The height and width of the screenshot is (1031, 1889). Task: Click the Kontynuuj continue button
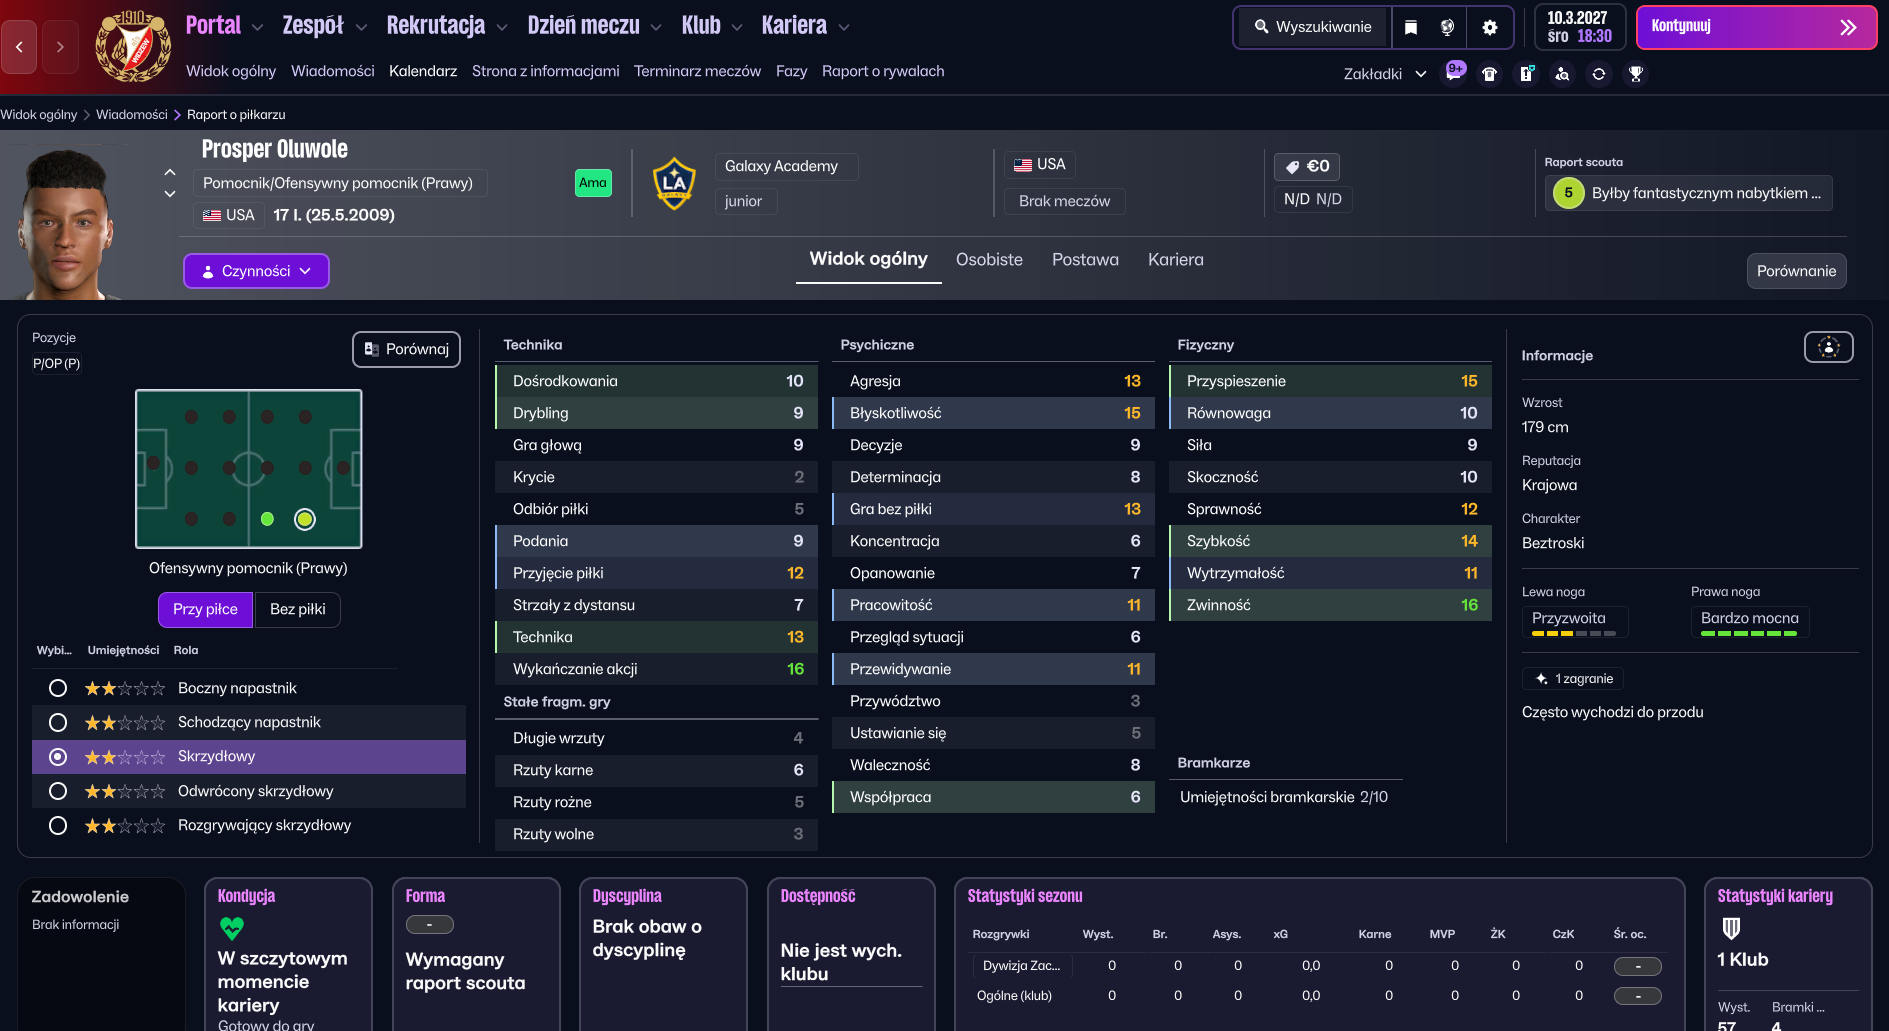pos(1756,27)
